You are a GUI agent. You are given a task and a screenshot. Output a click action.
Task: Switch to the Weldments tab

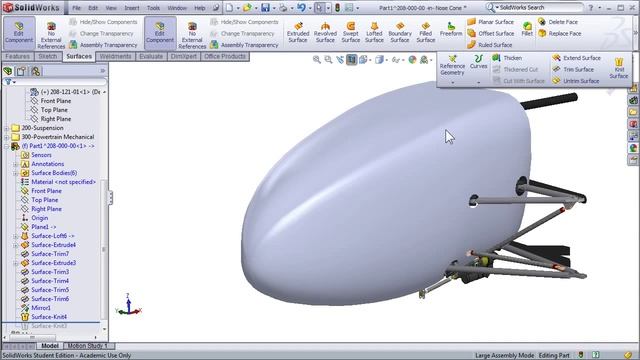click(x=116, y=56)
